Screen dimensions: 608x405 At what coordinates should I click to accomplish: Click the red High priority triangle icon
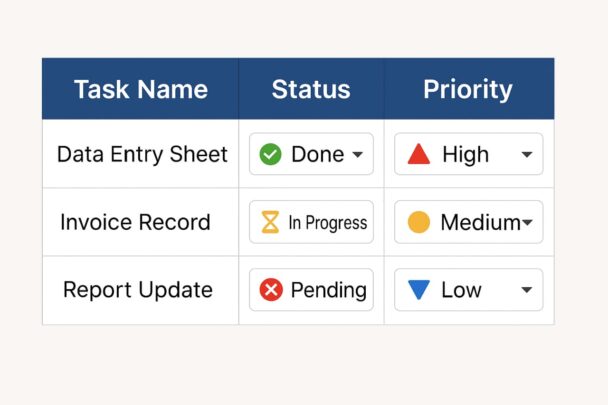419,154
